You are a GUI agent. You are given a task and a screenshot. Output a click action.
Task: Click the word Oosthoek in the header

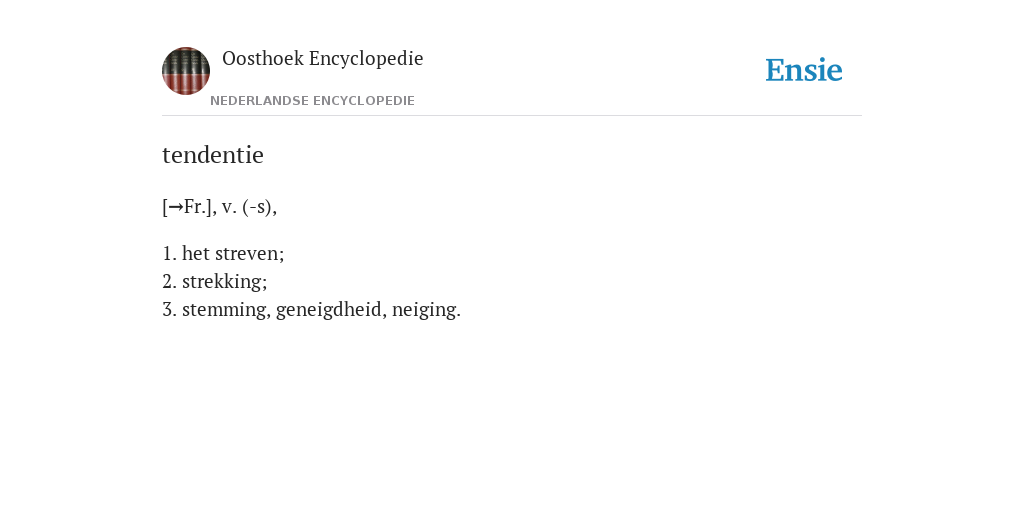coord(263,58)
